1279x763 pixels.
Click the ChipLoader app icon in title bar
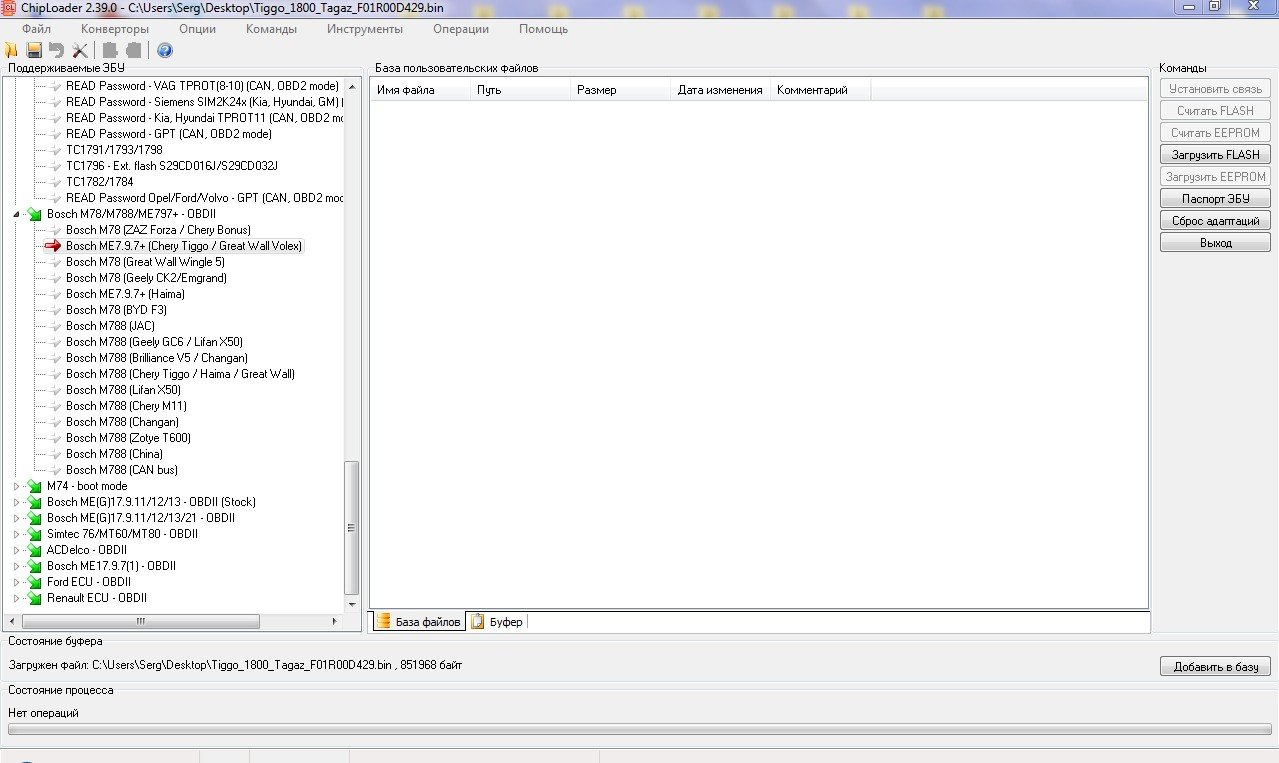point(9,7)
